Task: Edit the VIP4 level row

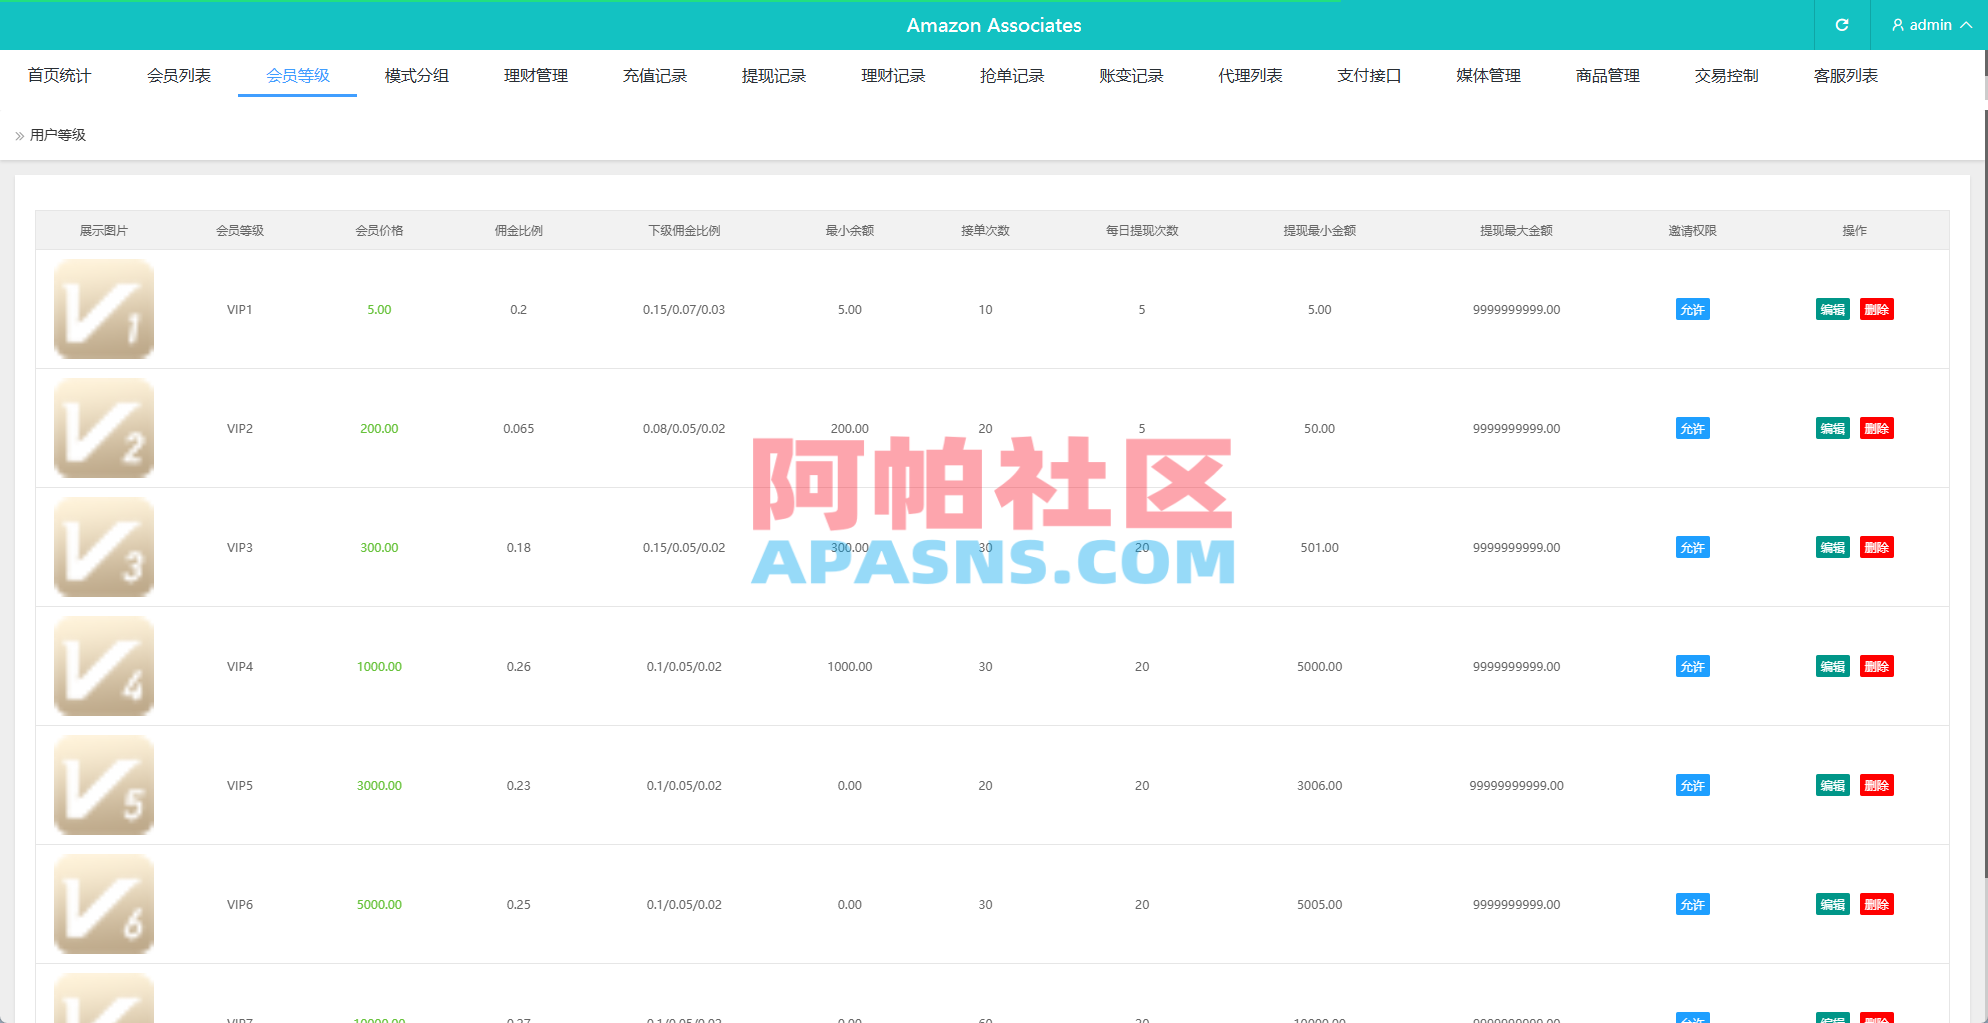Action: (x=1833, y=667)
